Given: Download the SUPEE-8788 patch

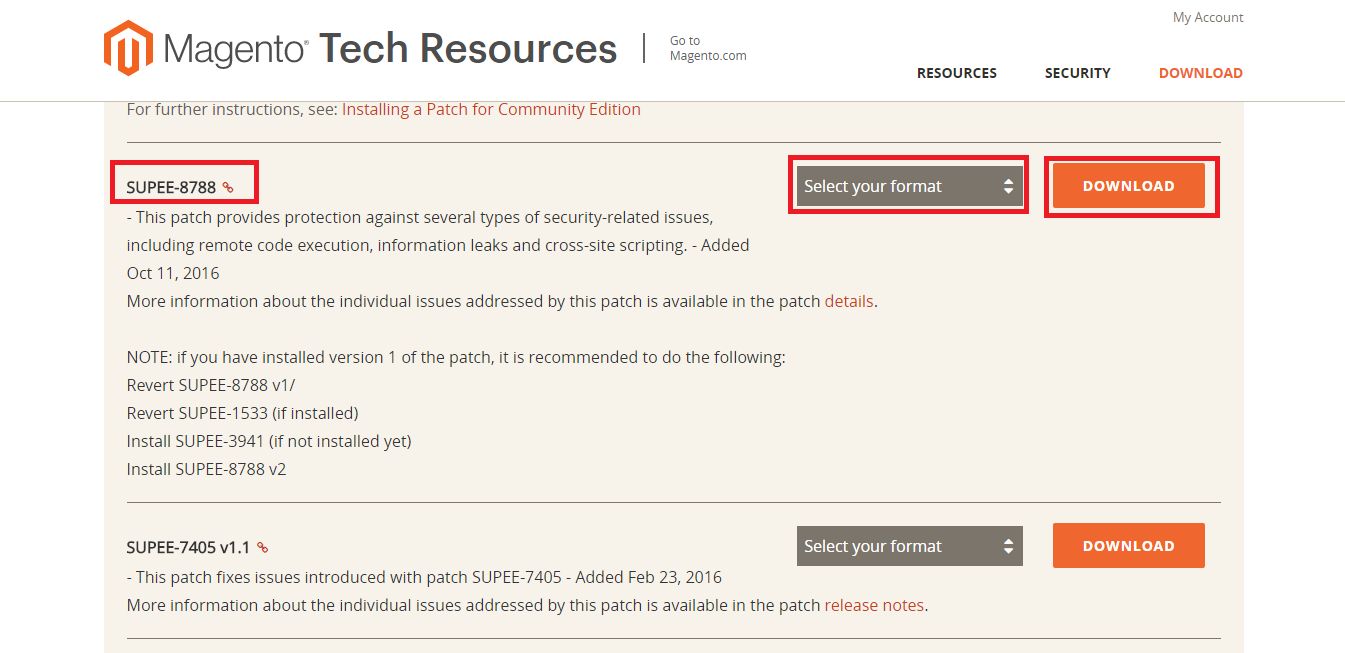Looking at the screenshot, I should pos(1129,186).
